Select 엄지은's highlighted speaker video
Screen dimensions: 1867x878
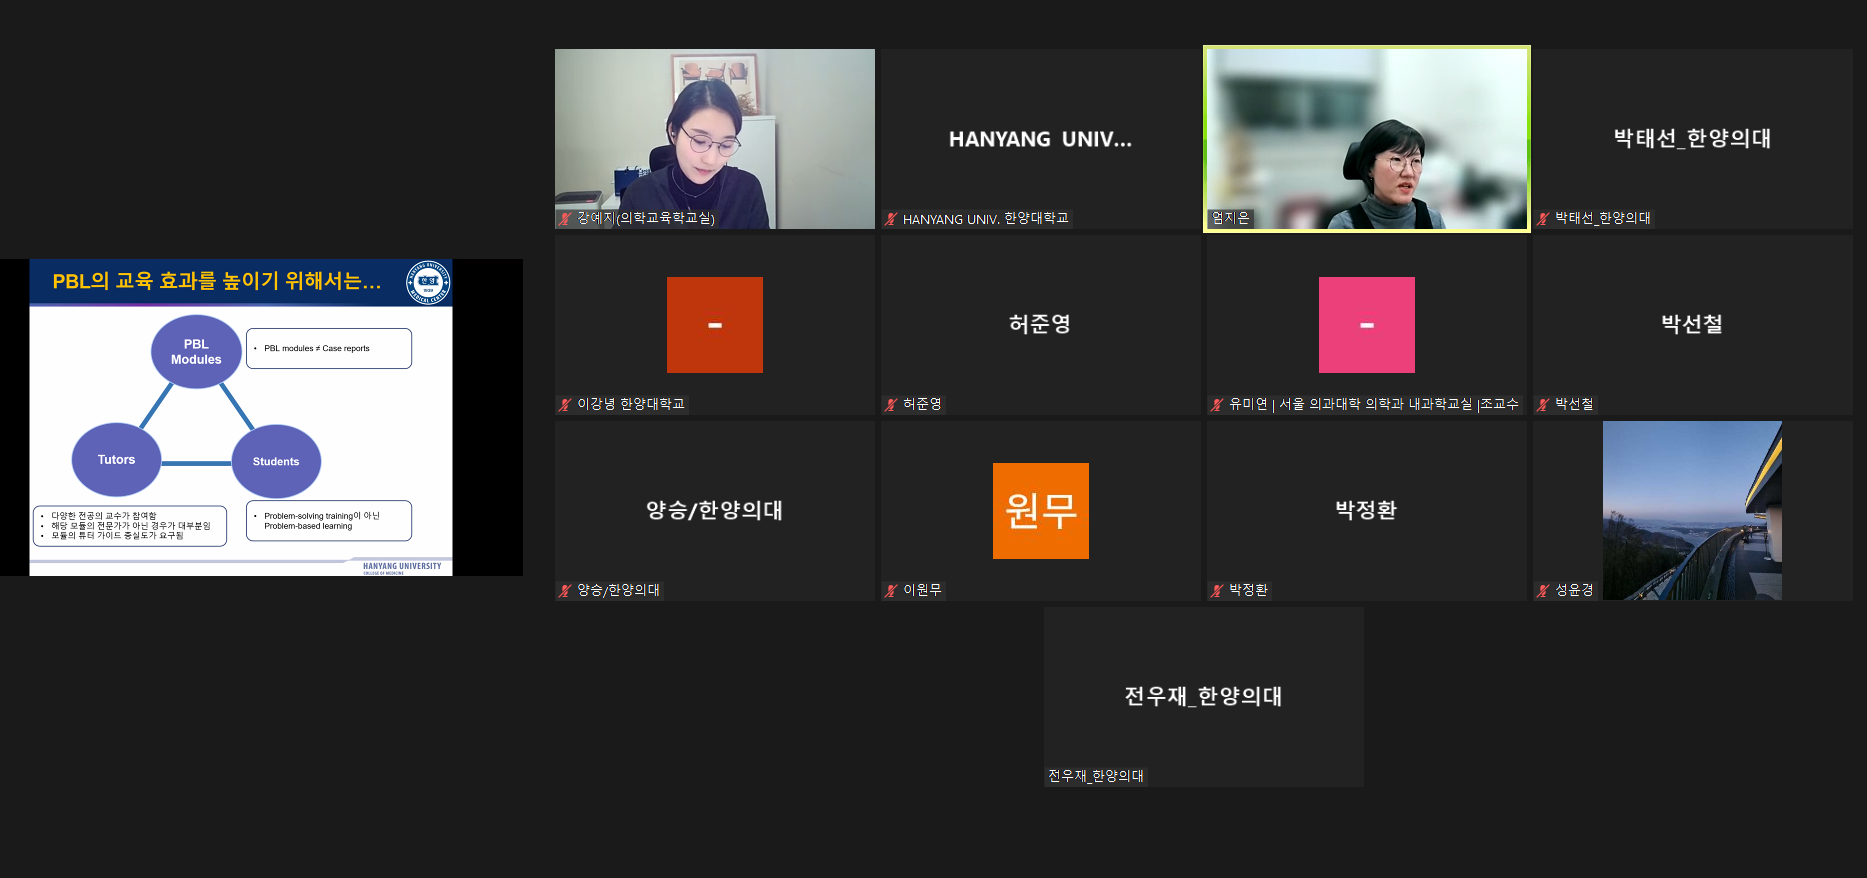point(1366,139)
